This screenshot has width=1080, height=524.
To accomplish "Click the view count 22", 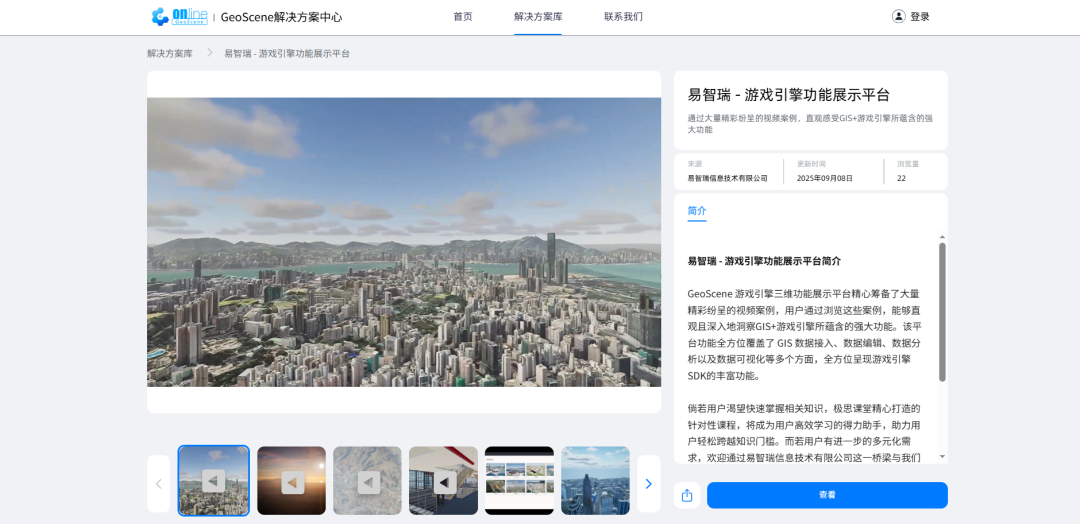I will (901, 178).
